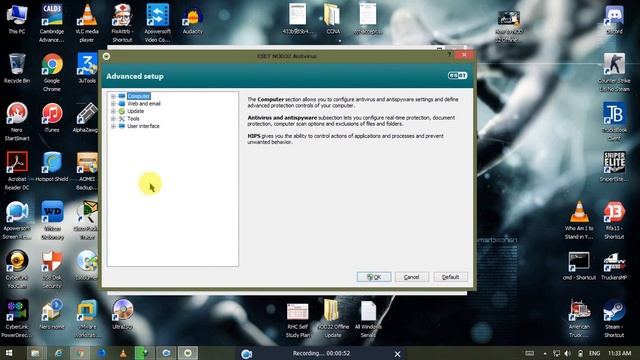
Task: Open Nero StartSmart desktop icon
Action: (17, 122)
